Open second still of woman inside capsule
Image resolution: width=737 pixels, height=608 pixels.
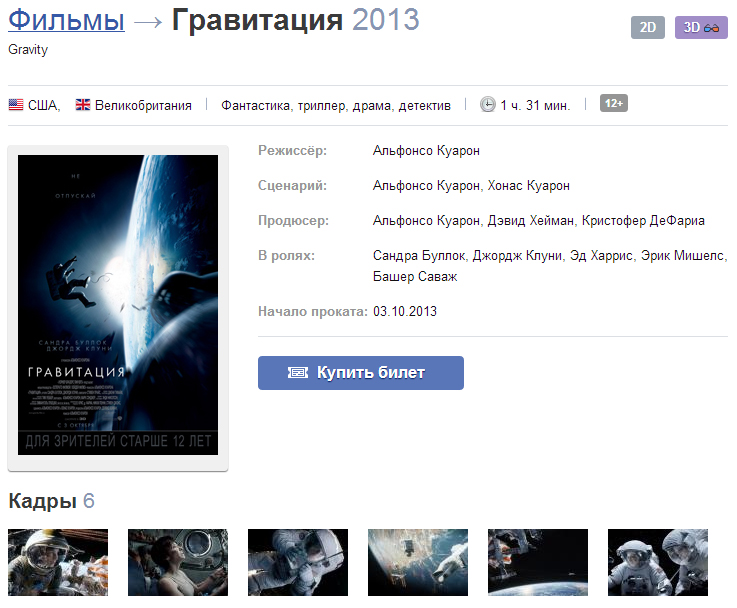pyautogui.click(x=178, y=562)
